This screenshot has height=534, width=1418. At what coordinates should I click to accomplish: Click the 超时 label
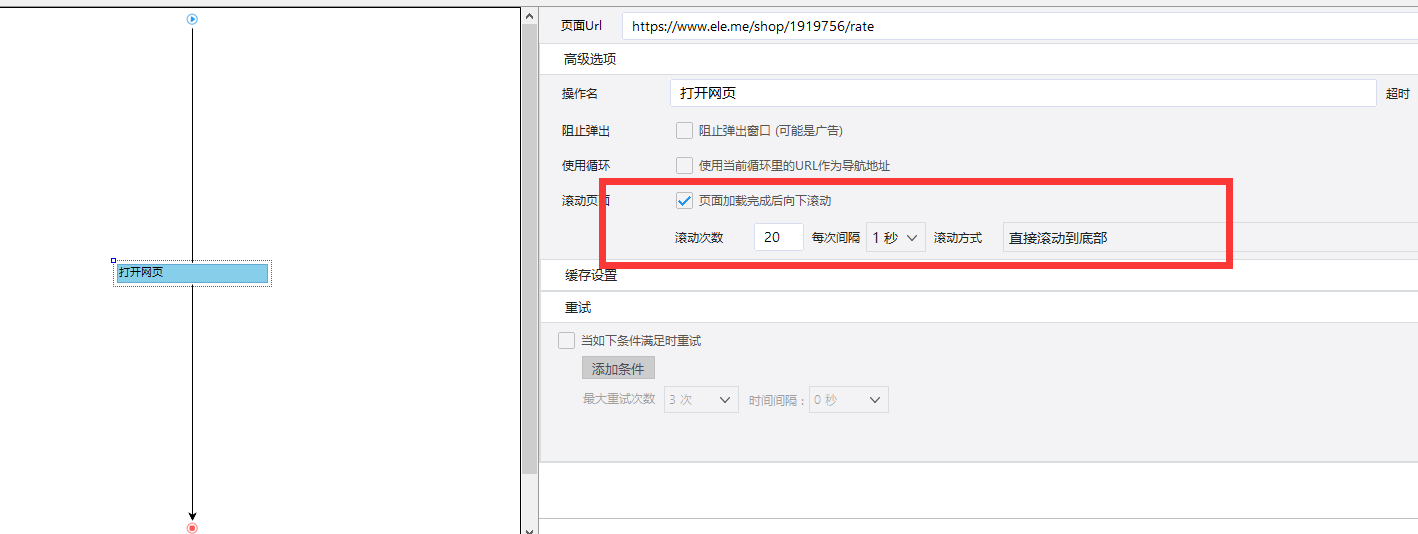1398,94
